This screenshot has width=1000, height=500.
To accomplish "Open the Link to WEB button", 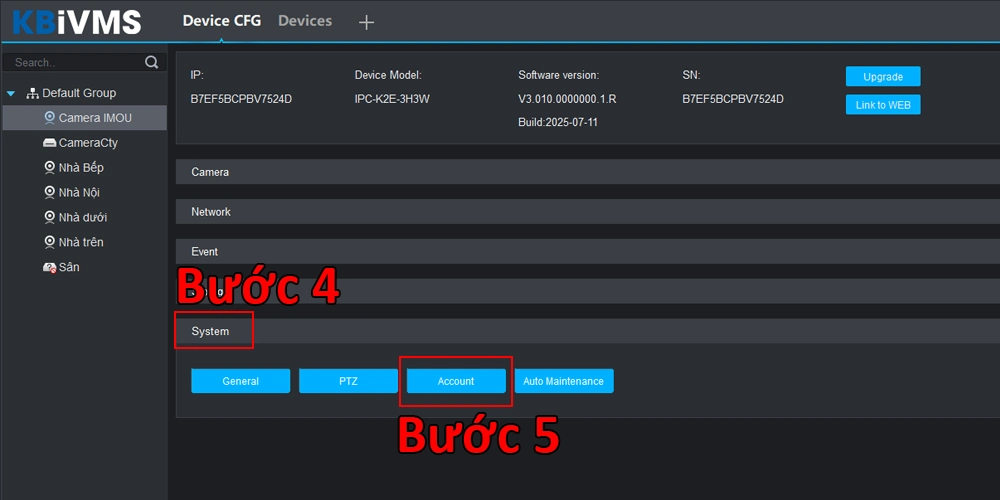I will point(883,105).
